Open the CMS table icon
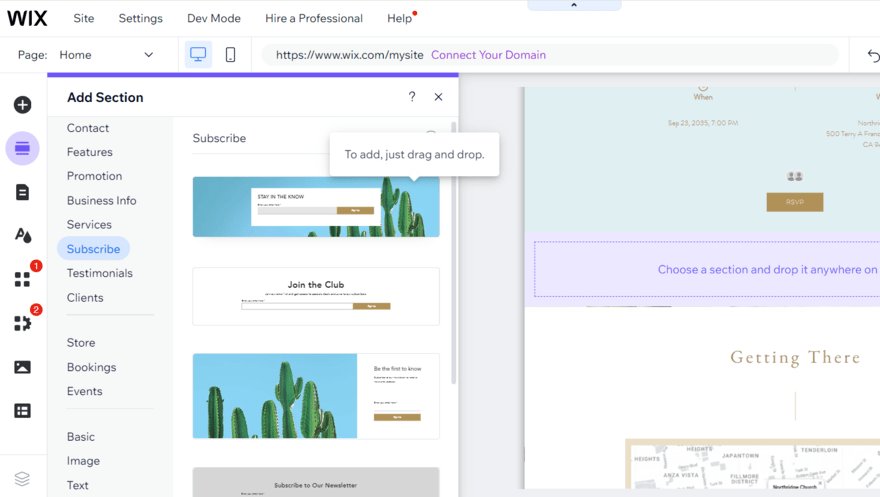This screenshot has height=497, width=880. point(22,411)
